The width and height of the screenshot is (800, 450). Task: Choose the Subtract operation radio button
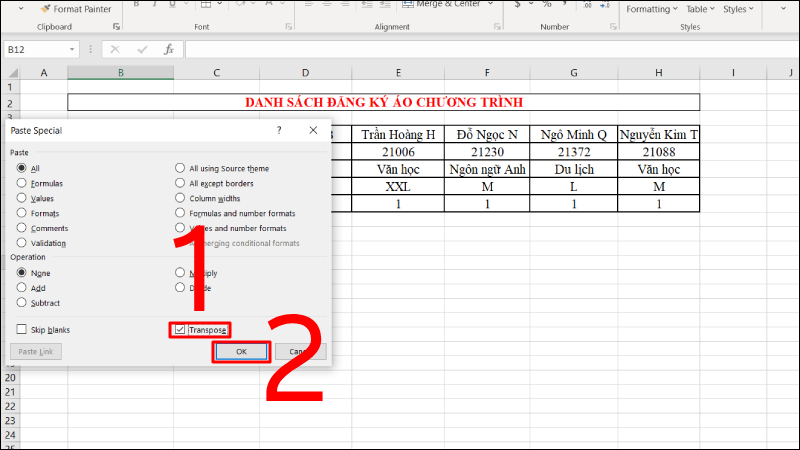(22, 302)
